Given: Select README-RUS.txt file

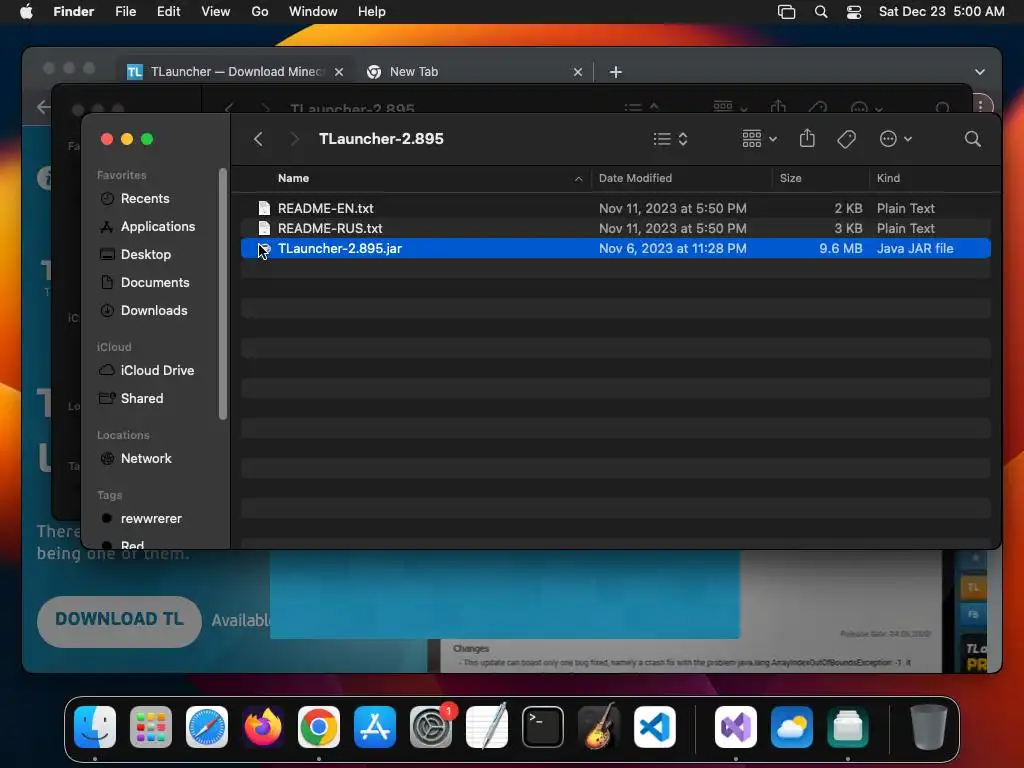Looking at the screenshot, I should click(x=615, y=229).
